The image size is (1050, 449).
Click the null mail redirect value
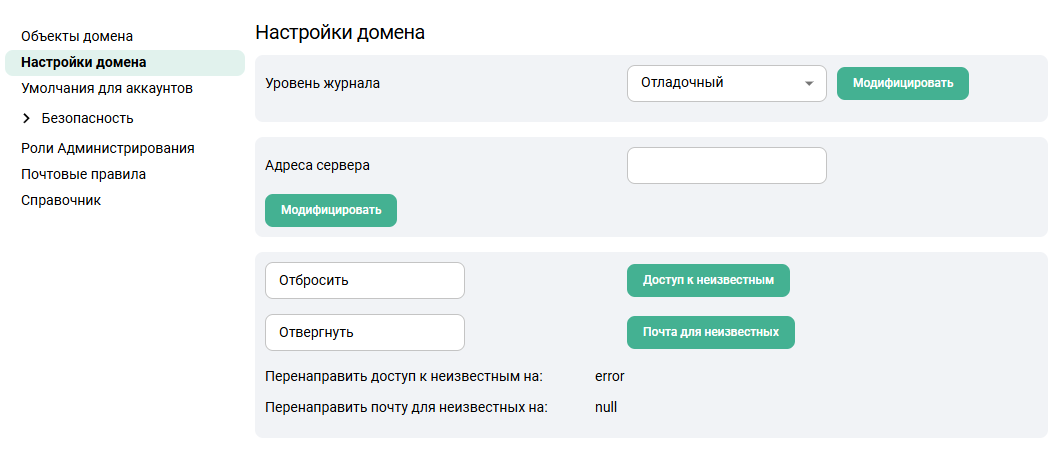pyautogui.click(x=606, y=408)
